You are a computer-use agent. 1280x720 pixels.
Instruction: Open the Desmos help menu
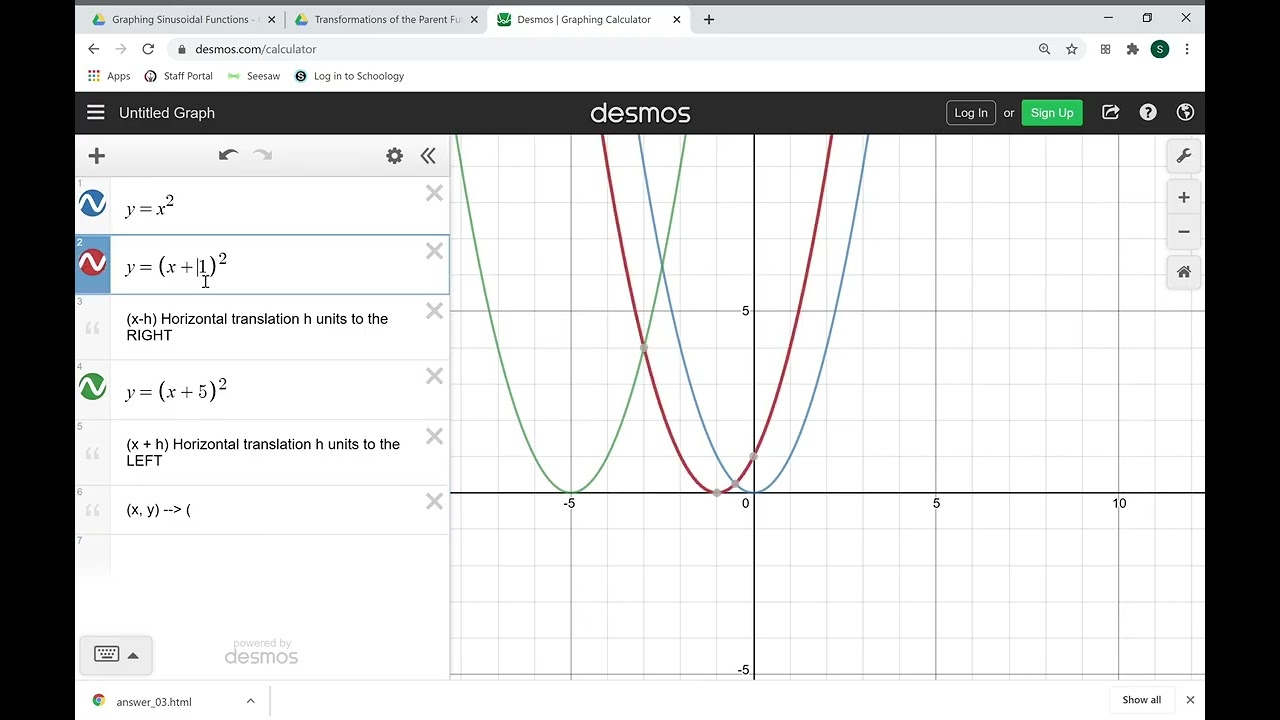pos(1148,113)
